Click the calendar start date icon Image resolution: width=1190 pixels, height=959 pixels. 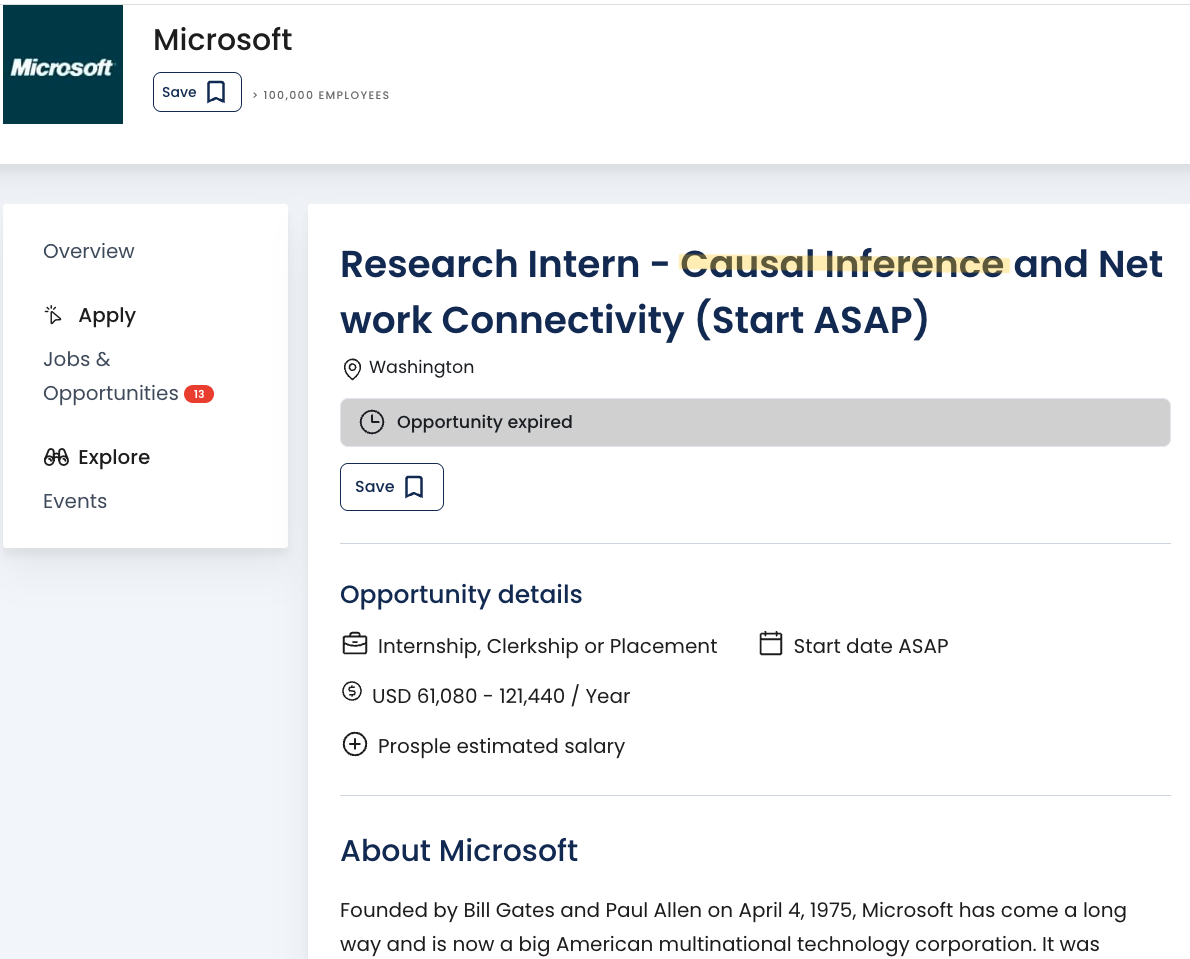[770, 644]
